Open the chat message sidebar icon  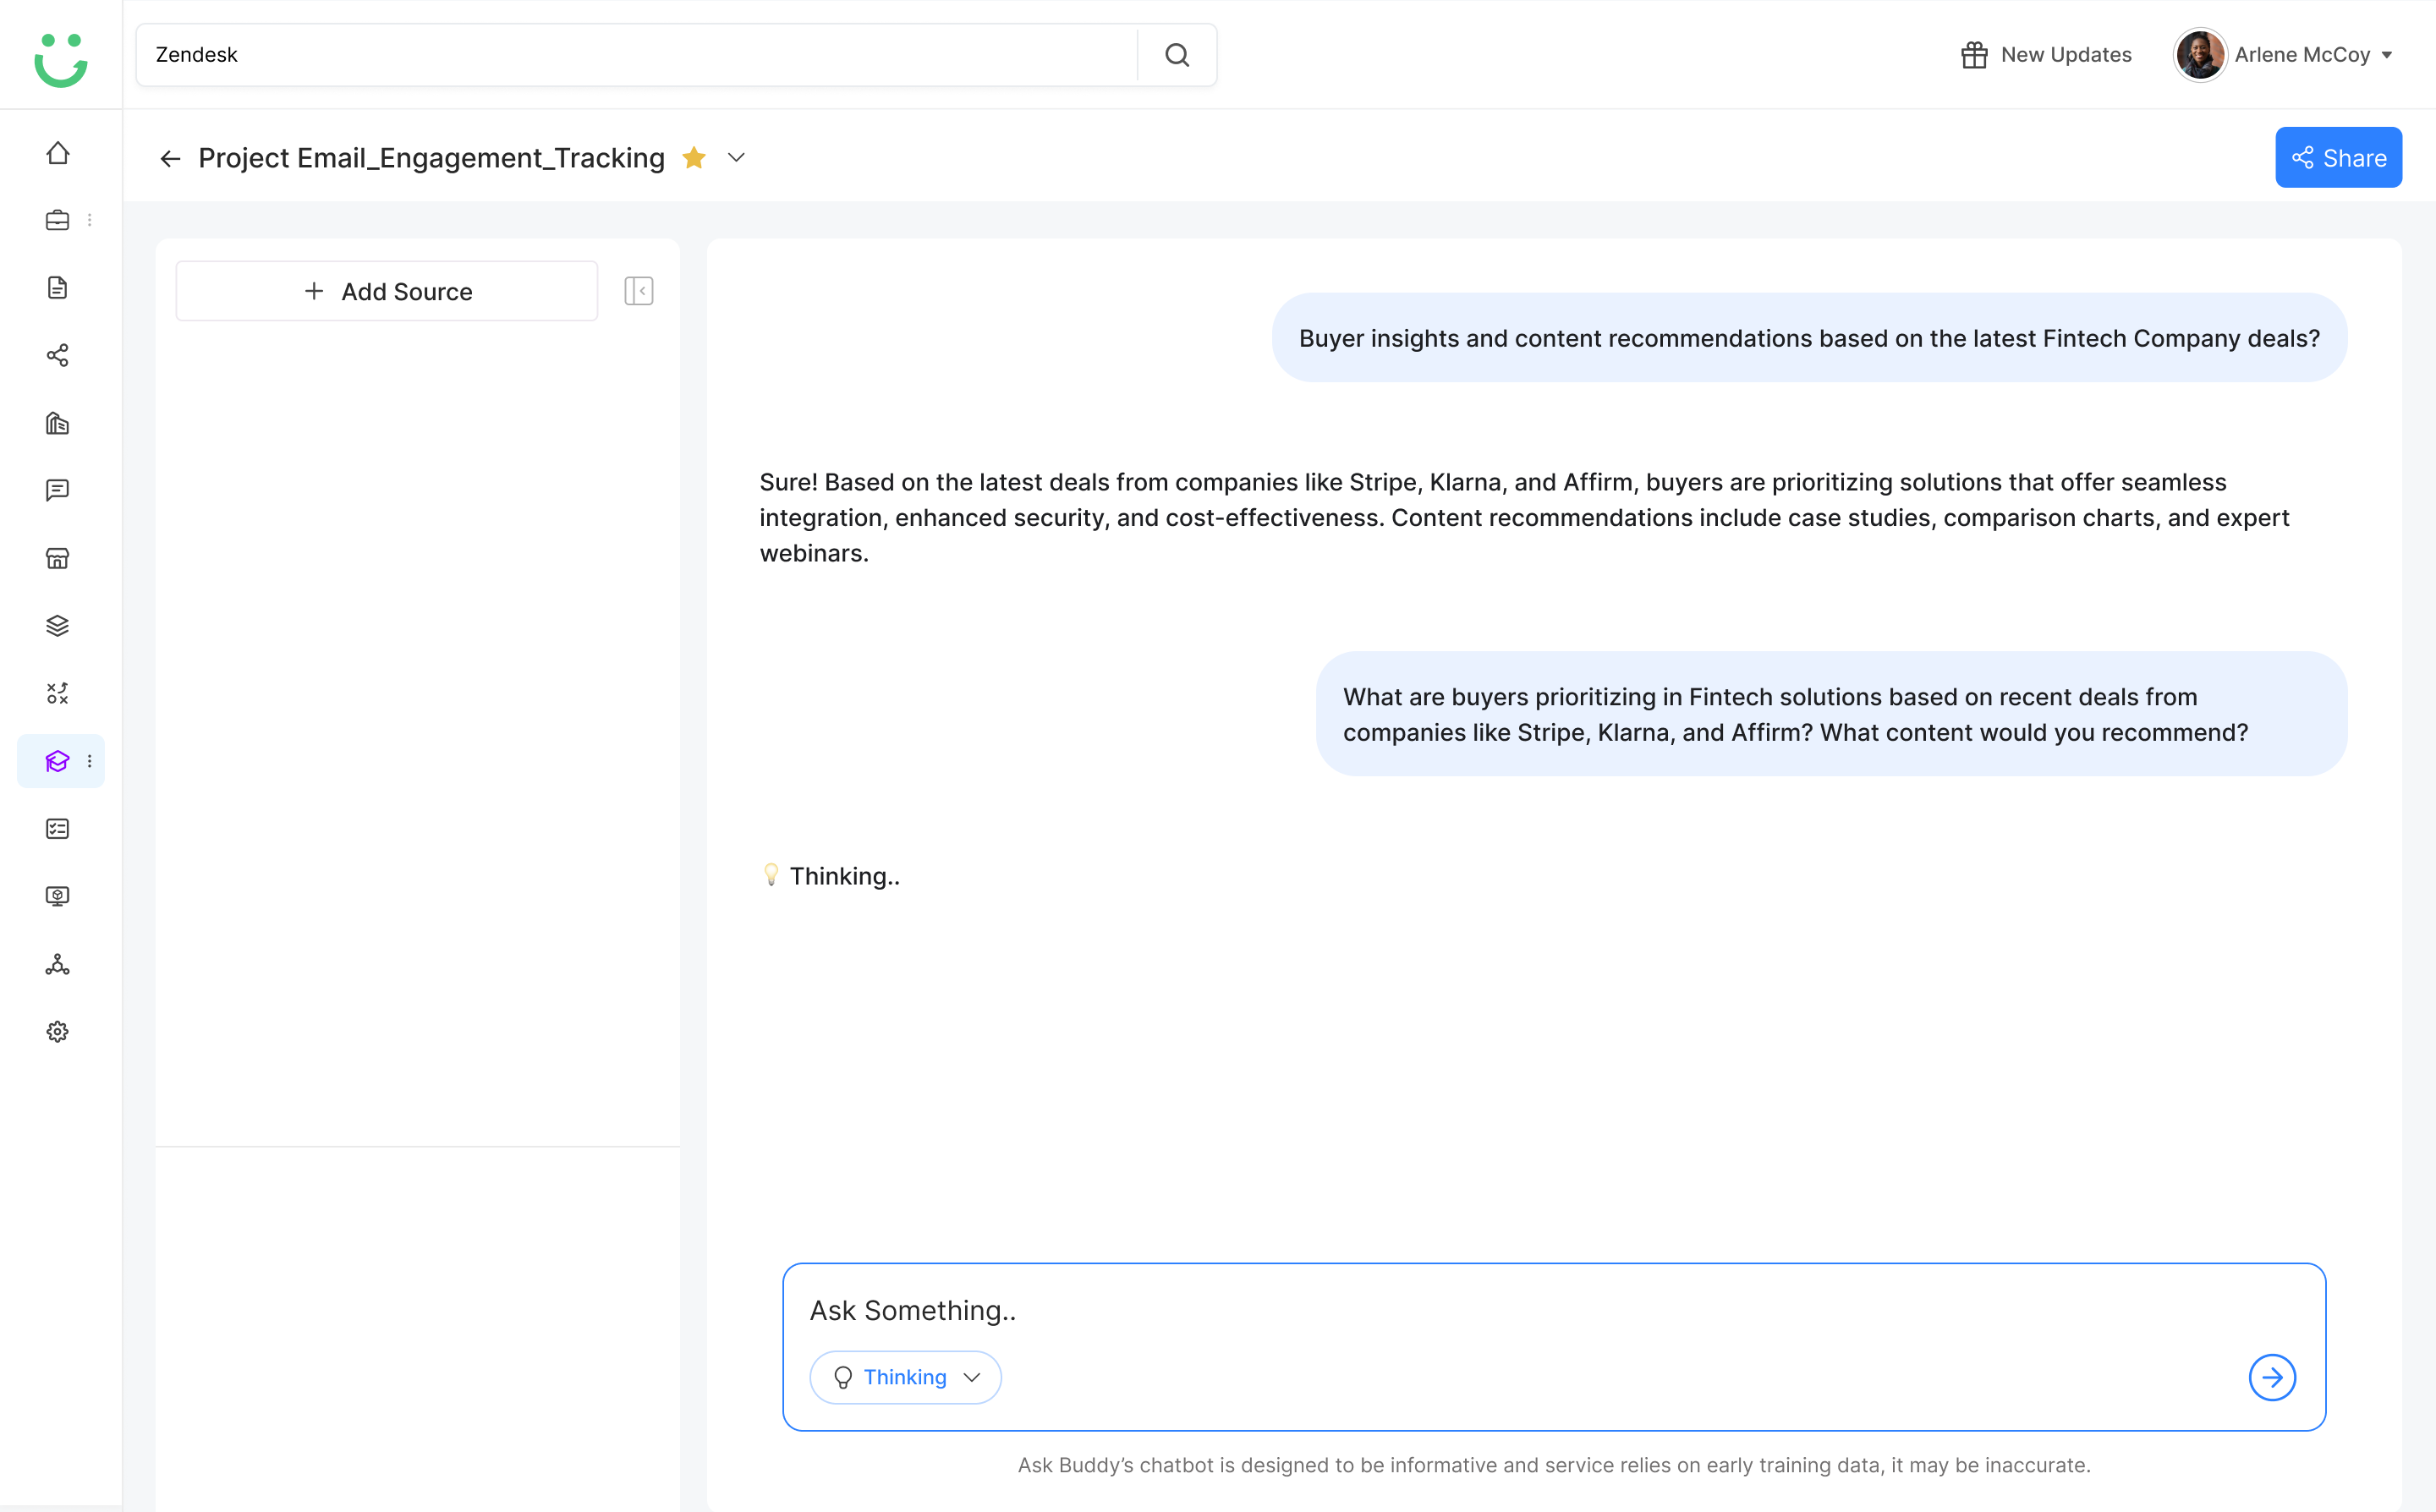(58, 490)
